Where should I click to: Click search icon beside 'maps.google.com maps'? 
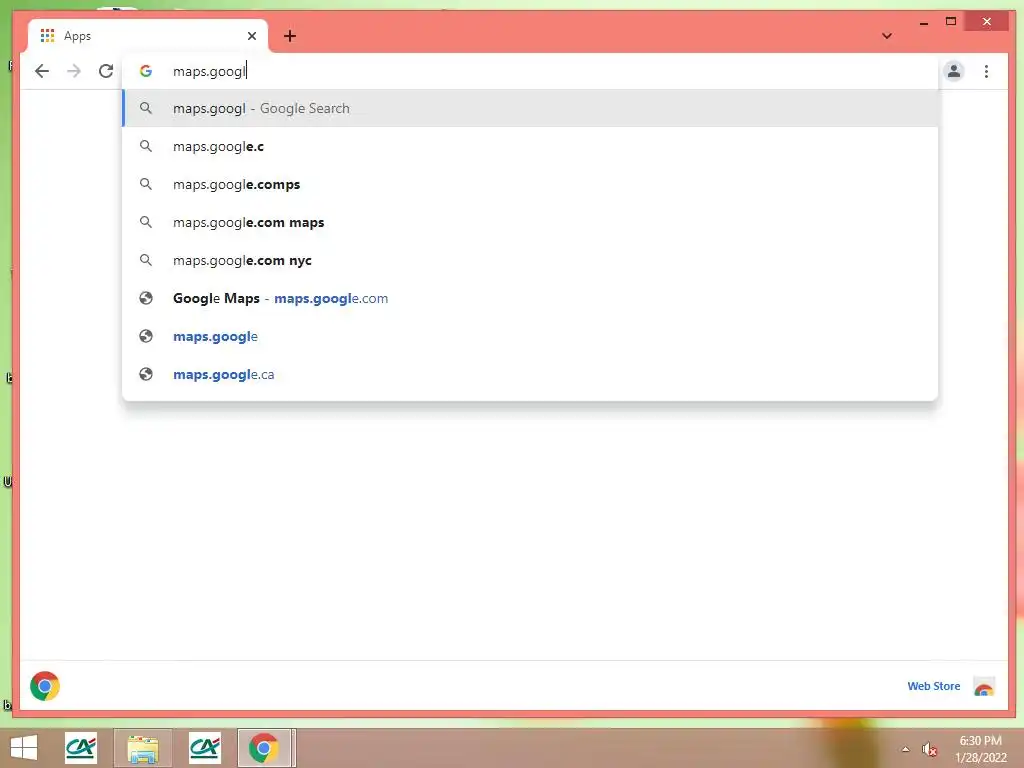click(146, 222)
